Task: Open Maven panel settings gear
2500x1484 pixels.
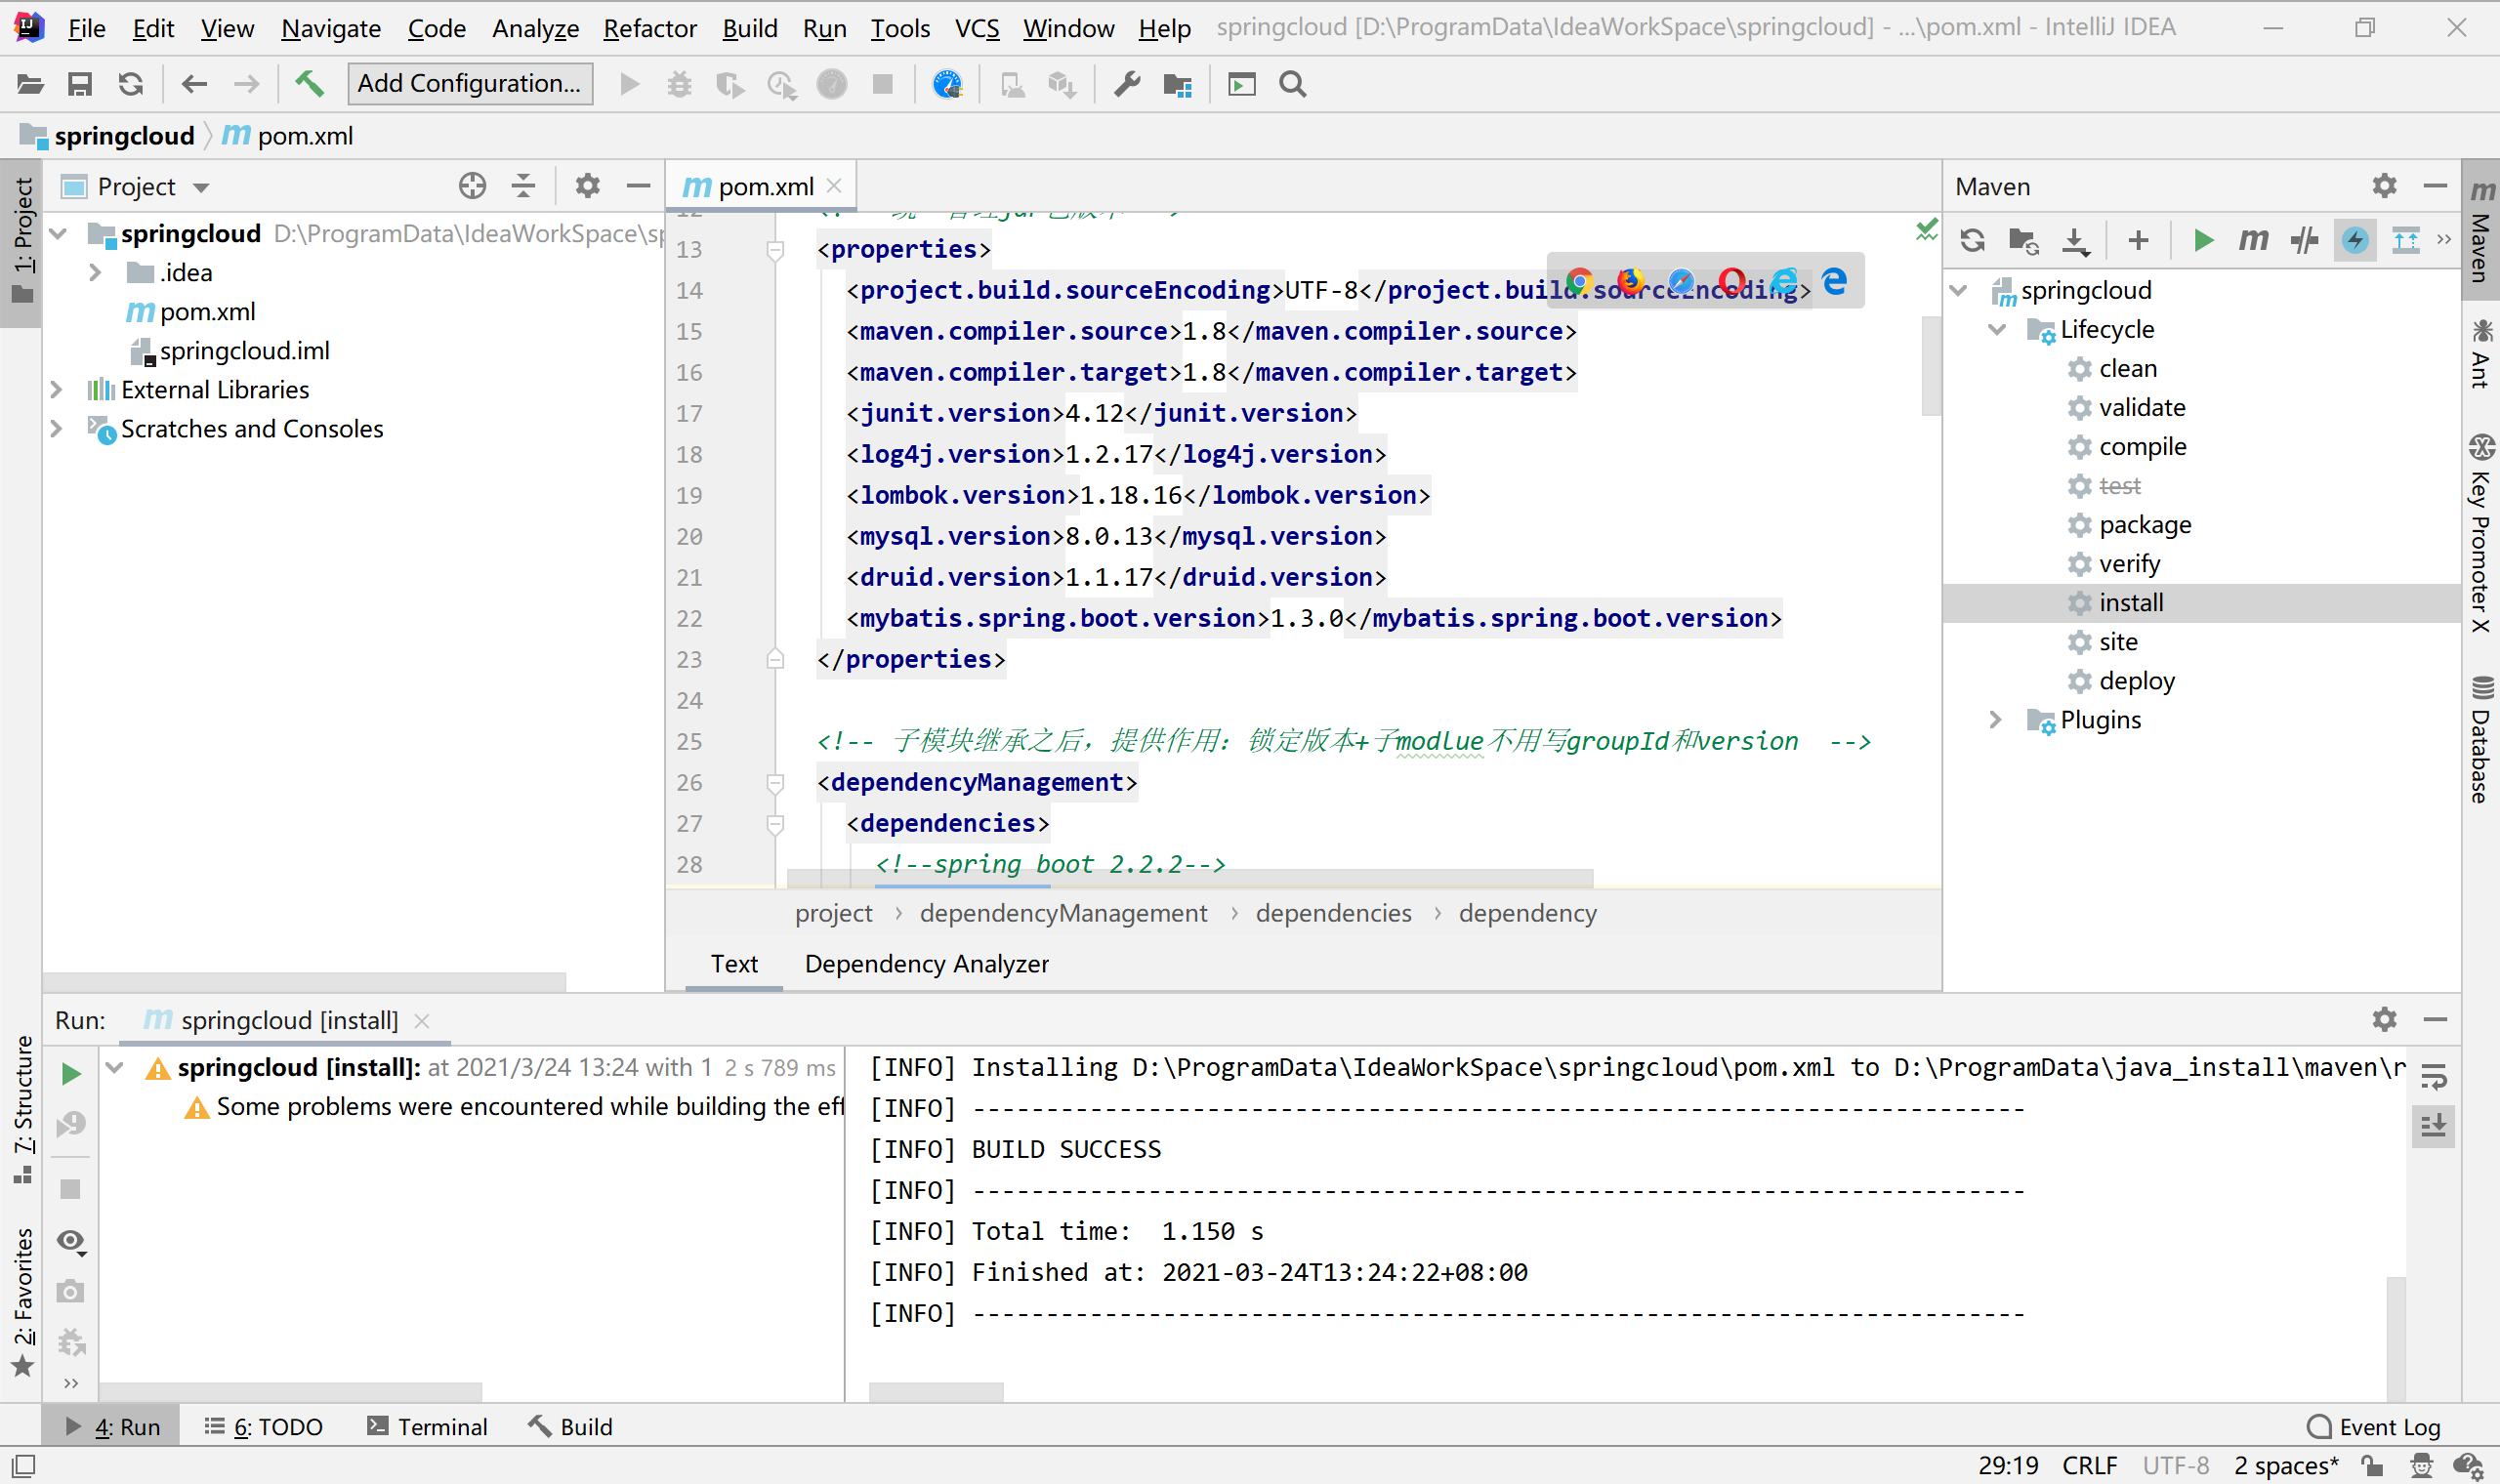Action: pos(2385,186)
